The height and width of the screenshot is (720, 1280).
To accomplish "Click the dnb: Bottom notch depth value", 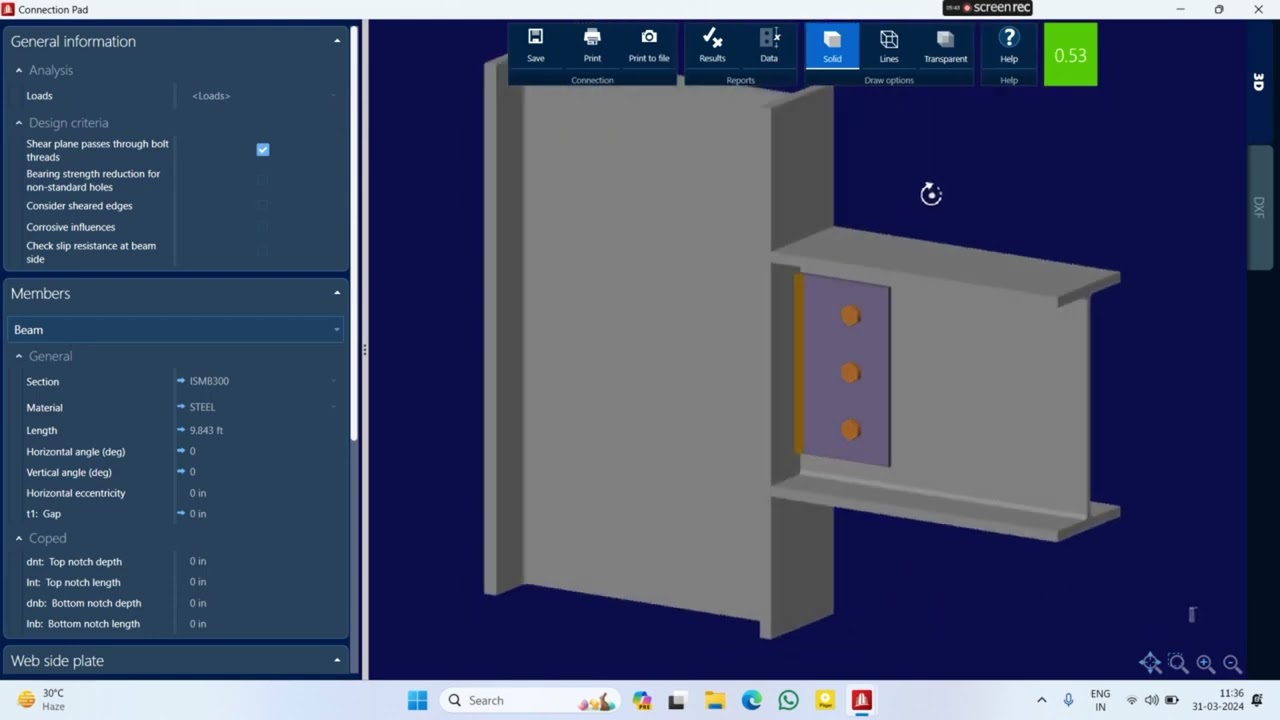I will pyautogui.click(x=198, y=603).
